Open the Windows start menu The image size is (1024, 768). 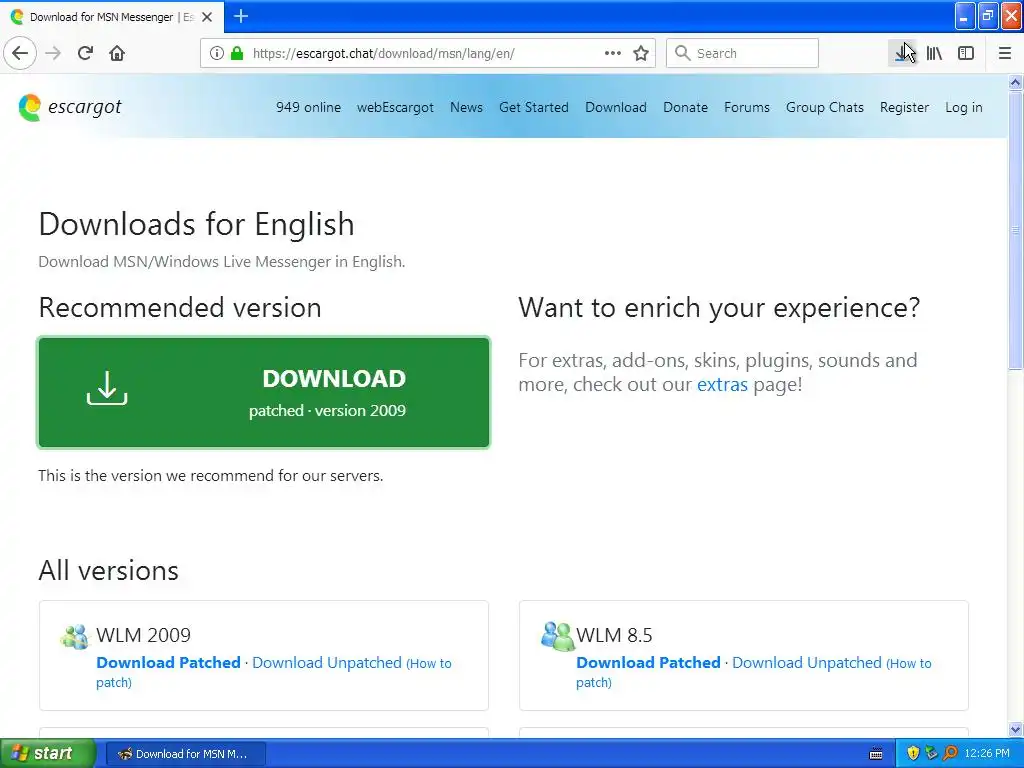pos(48,753)
